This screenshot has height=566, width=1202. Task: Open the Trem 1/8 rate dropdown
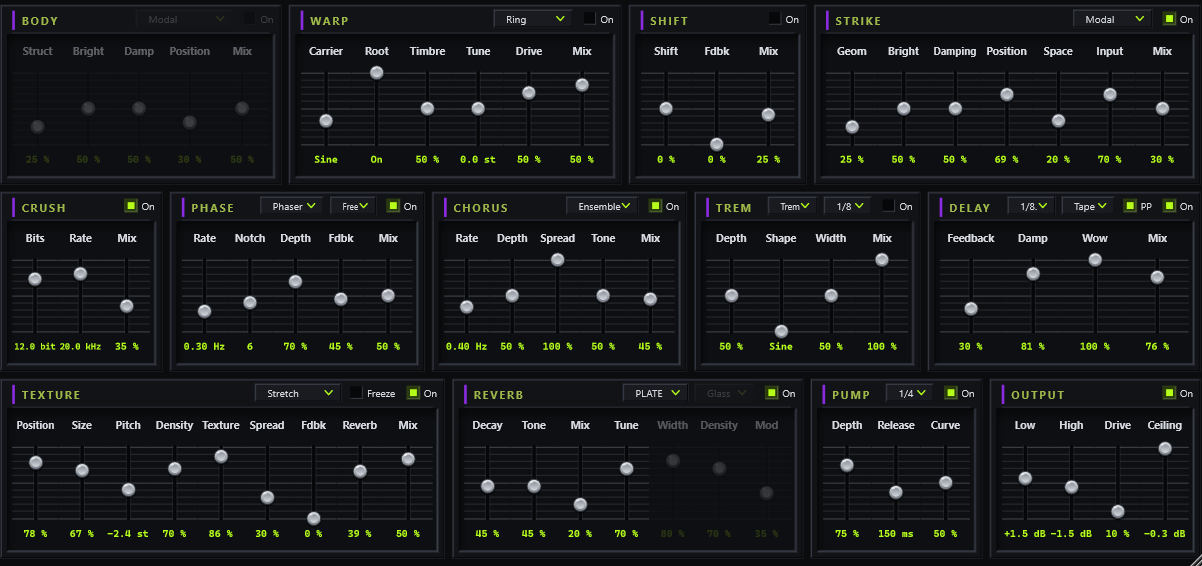coord(847,206)
